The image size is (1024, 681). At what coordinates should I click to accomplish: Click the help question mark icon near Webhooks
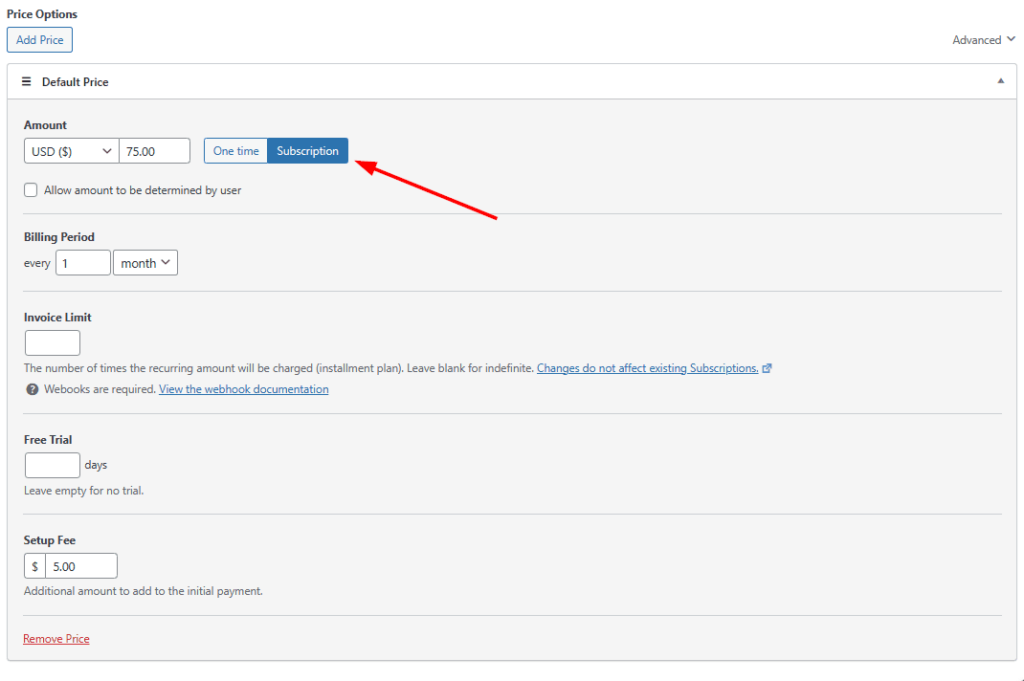click(32, 389)
